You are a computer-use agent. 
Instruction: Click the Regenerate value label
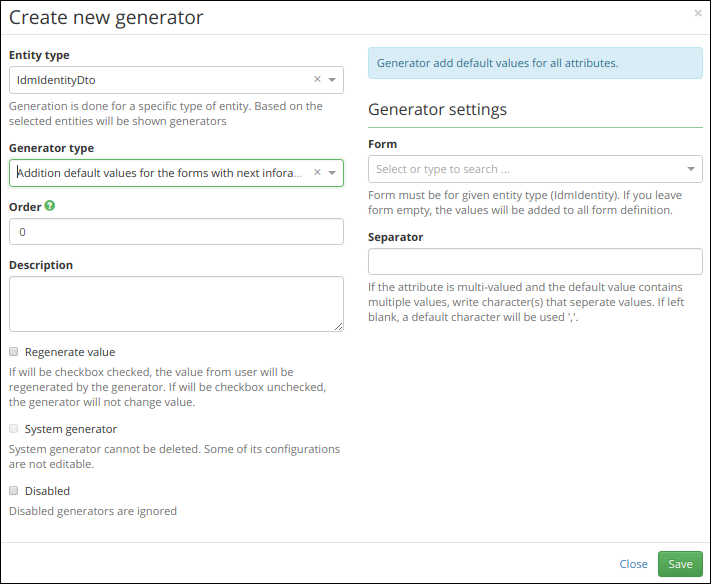coord(70,352)
